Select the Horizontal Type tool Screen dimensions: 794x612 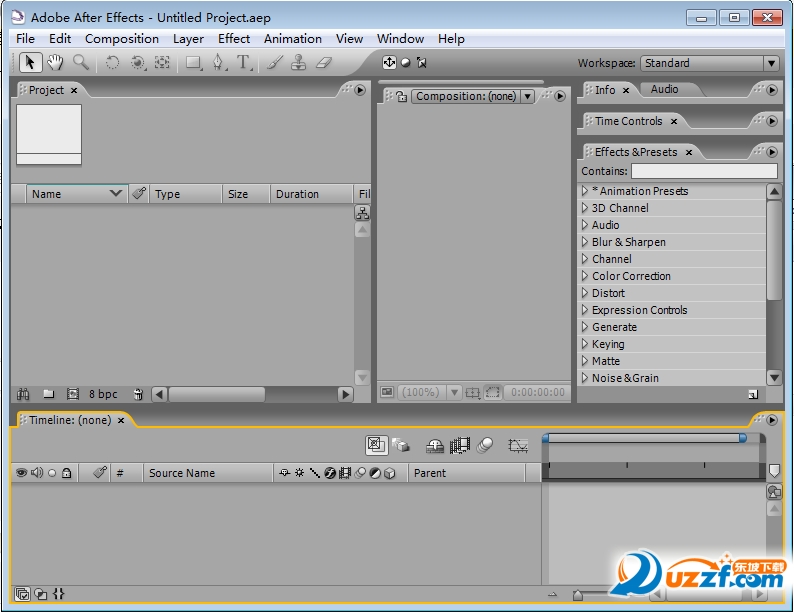click(244, 63)
